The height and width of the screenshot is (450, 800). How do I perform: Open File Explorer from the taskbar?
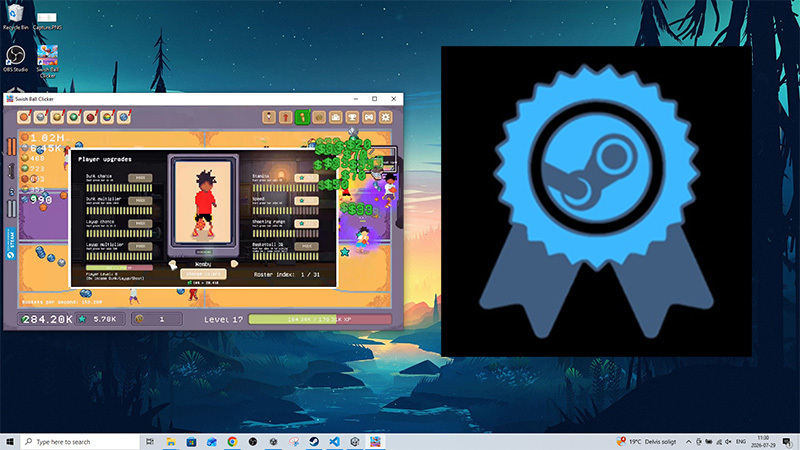pos(170,442)
